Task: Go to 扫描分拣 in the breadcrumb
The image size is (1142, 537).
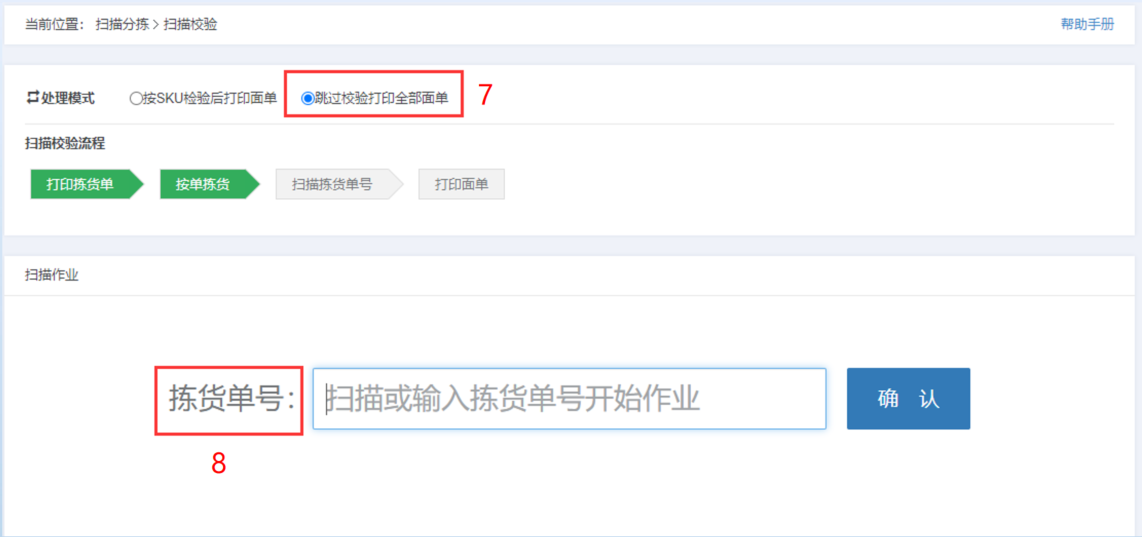Action: [122, 25]
